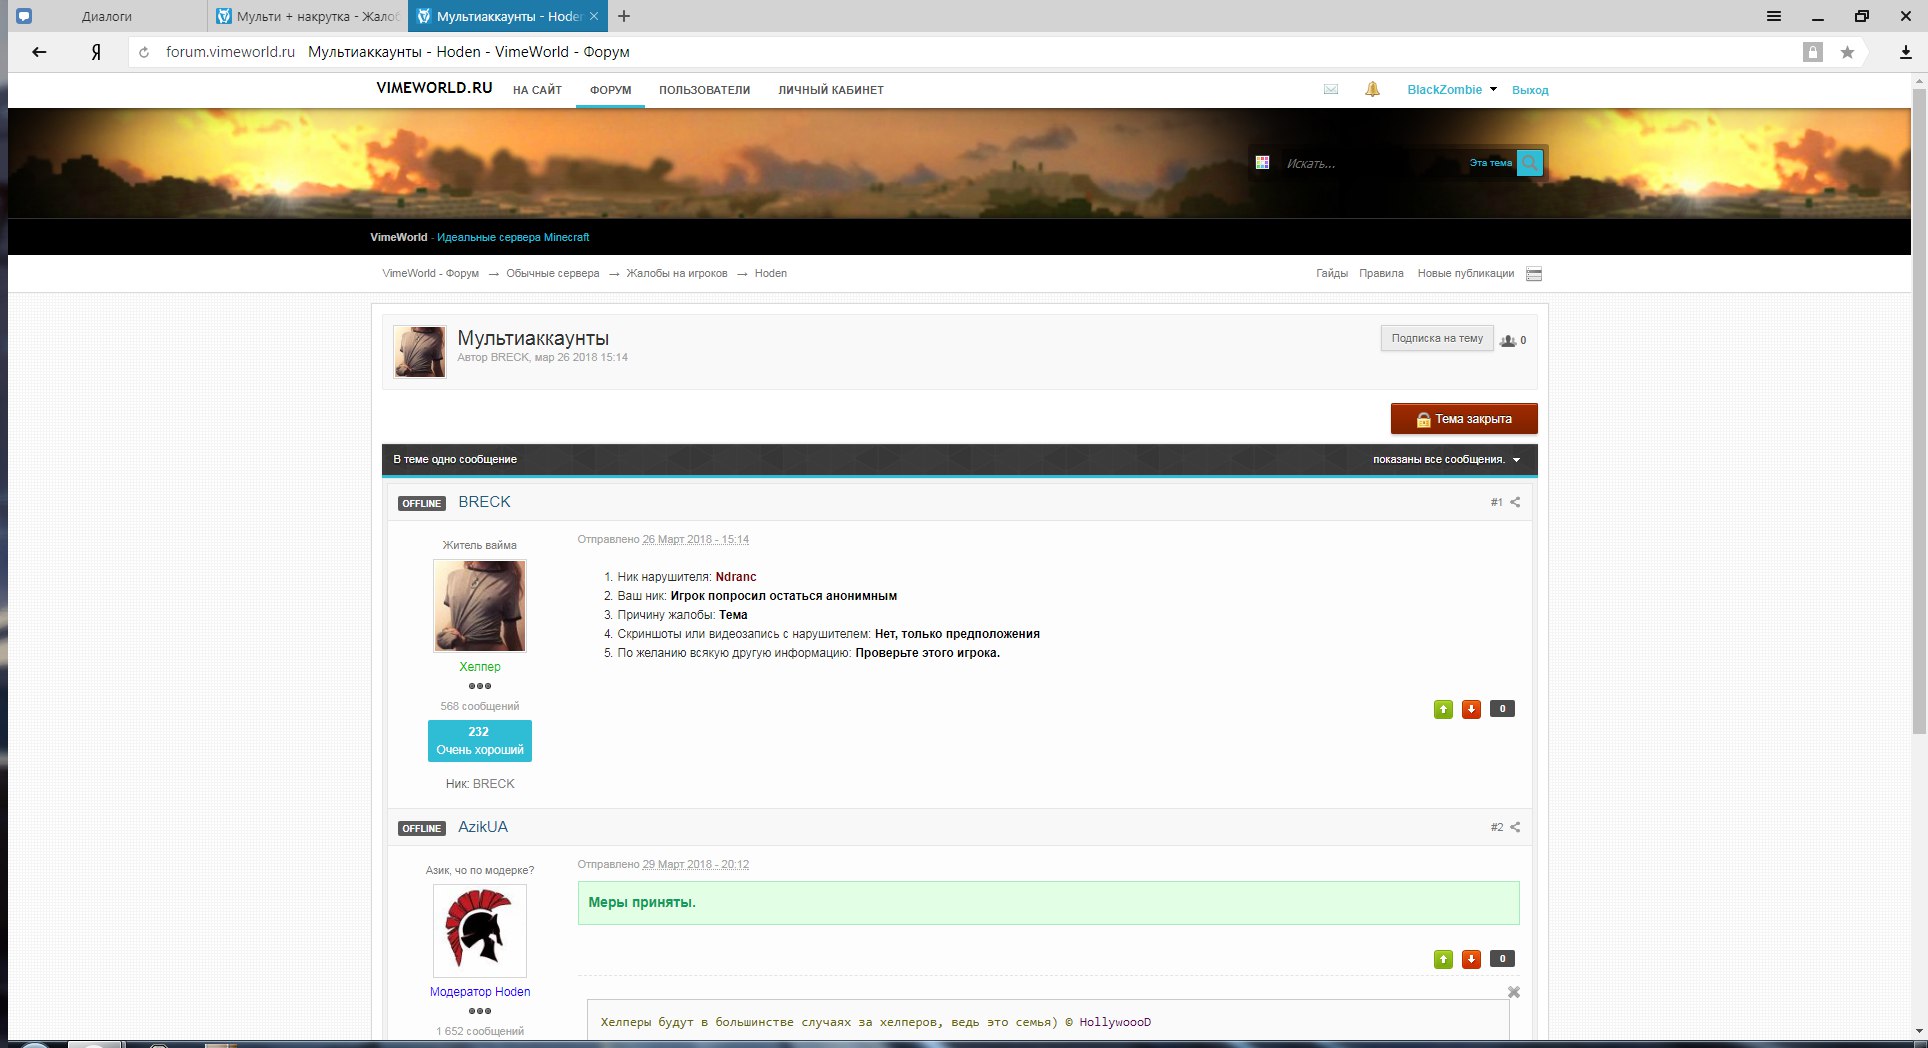Downvote BRECK's post
The image size is (1928, 1048).
coord(1471,709)
